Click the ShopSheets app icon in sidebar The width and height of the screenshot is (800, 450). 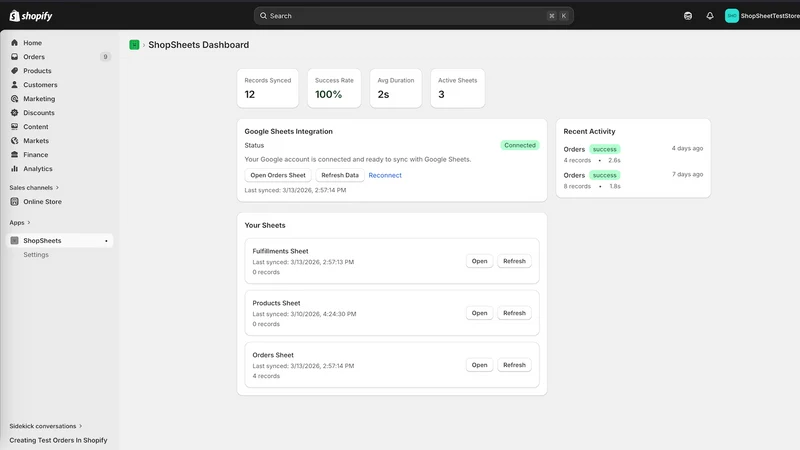tap(14, 240)
